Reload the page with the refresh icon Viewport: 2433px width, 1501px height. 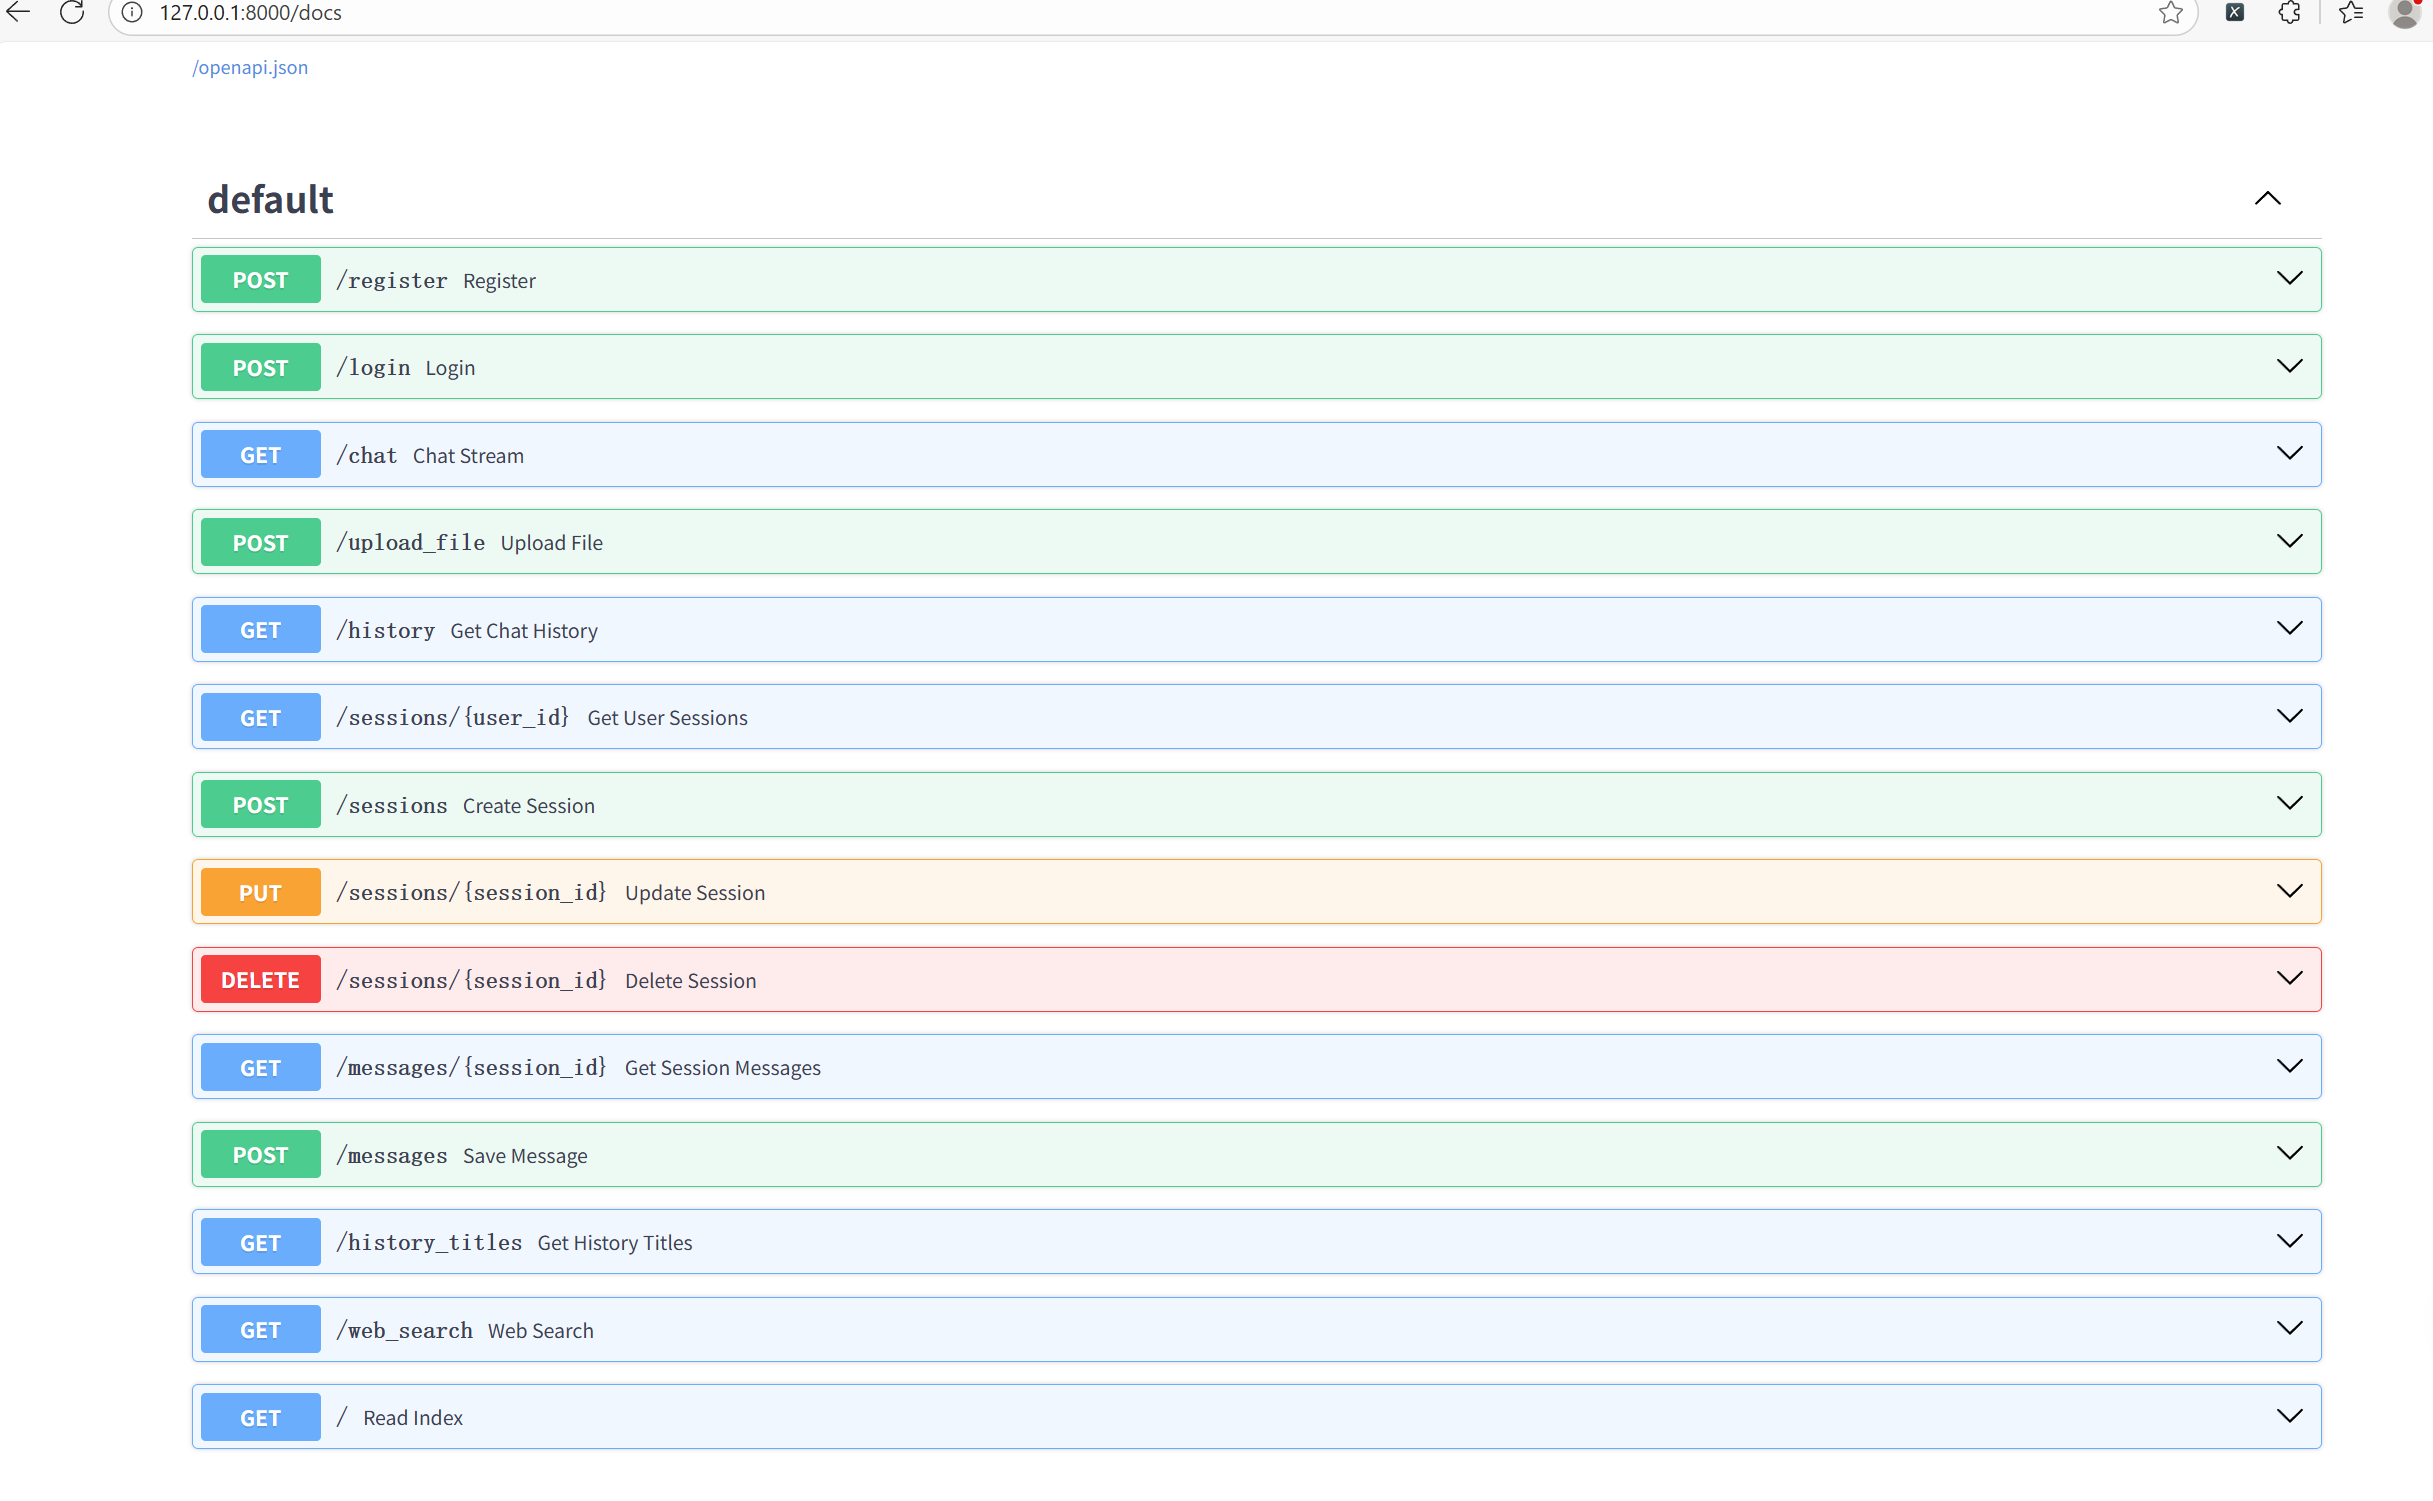pyautogui.click(x=72, y=12)
